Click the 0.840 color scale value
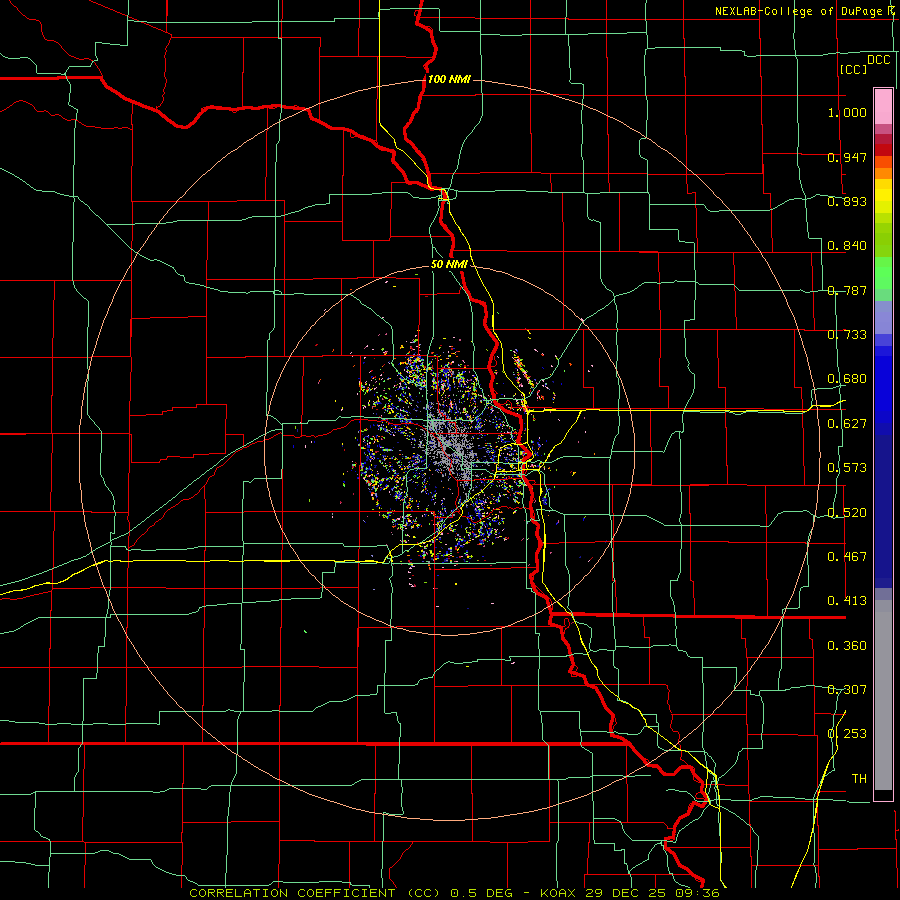 pyautogui.click(x=847, y=246)
